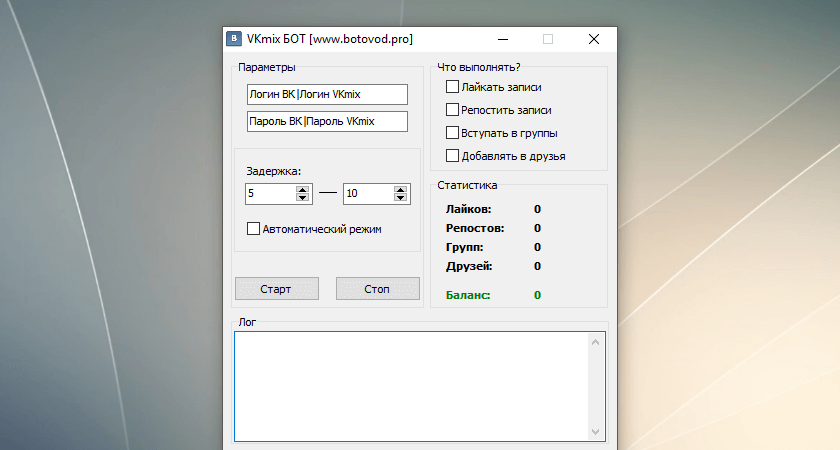This screenshot has height=450, width=840.
Task: Check the Вступать в группы option
Action: click(452, 133)
